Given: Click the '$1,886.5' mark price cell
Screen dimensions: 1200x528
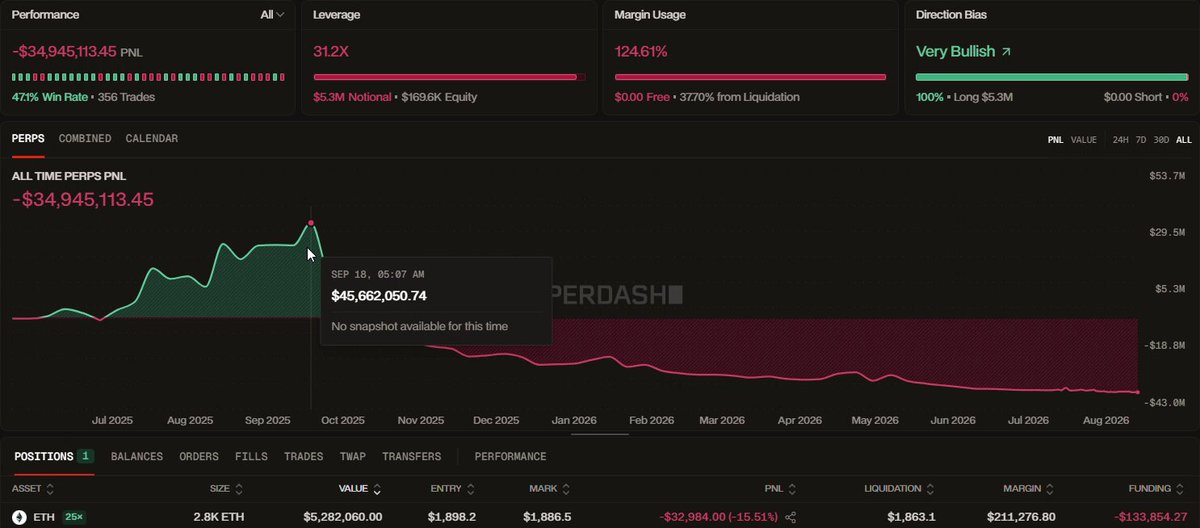Looking at the screenshot, I should point(546,517).
